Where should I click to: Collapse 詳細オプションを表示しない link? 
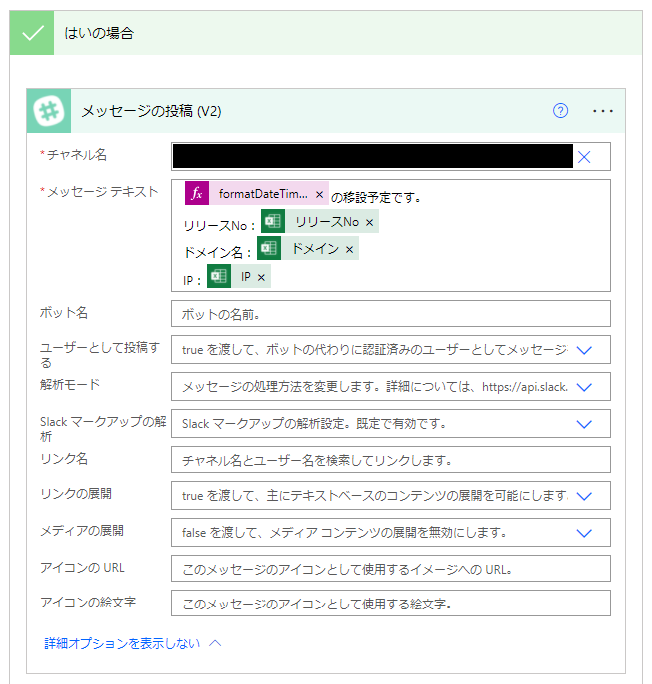[132, 643]
